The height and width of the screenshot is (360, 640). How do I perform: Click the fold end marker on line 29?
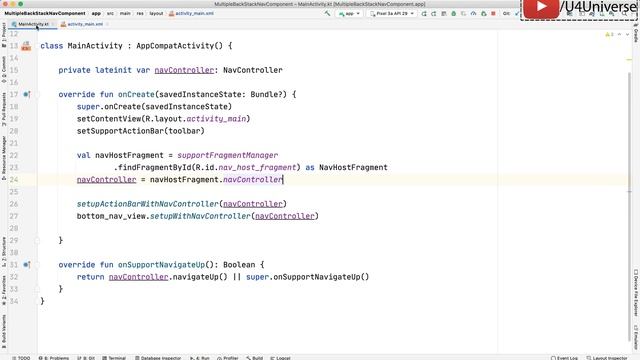[x=37, y=240]
